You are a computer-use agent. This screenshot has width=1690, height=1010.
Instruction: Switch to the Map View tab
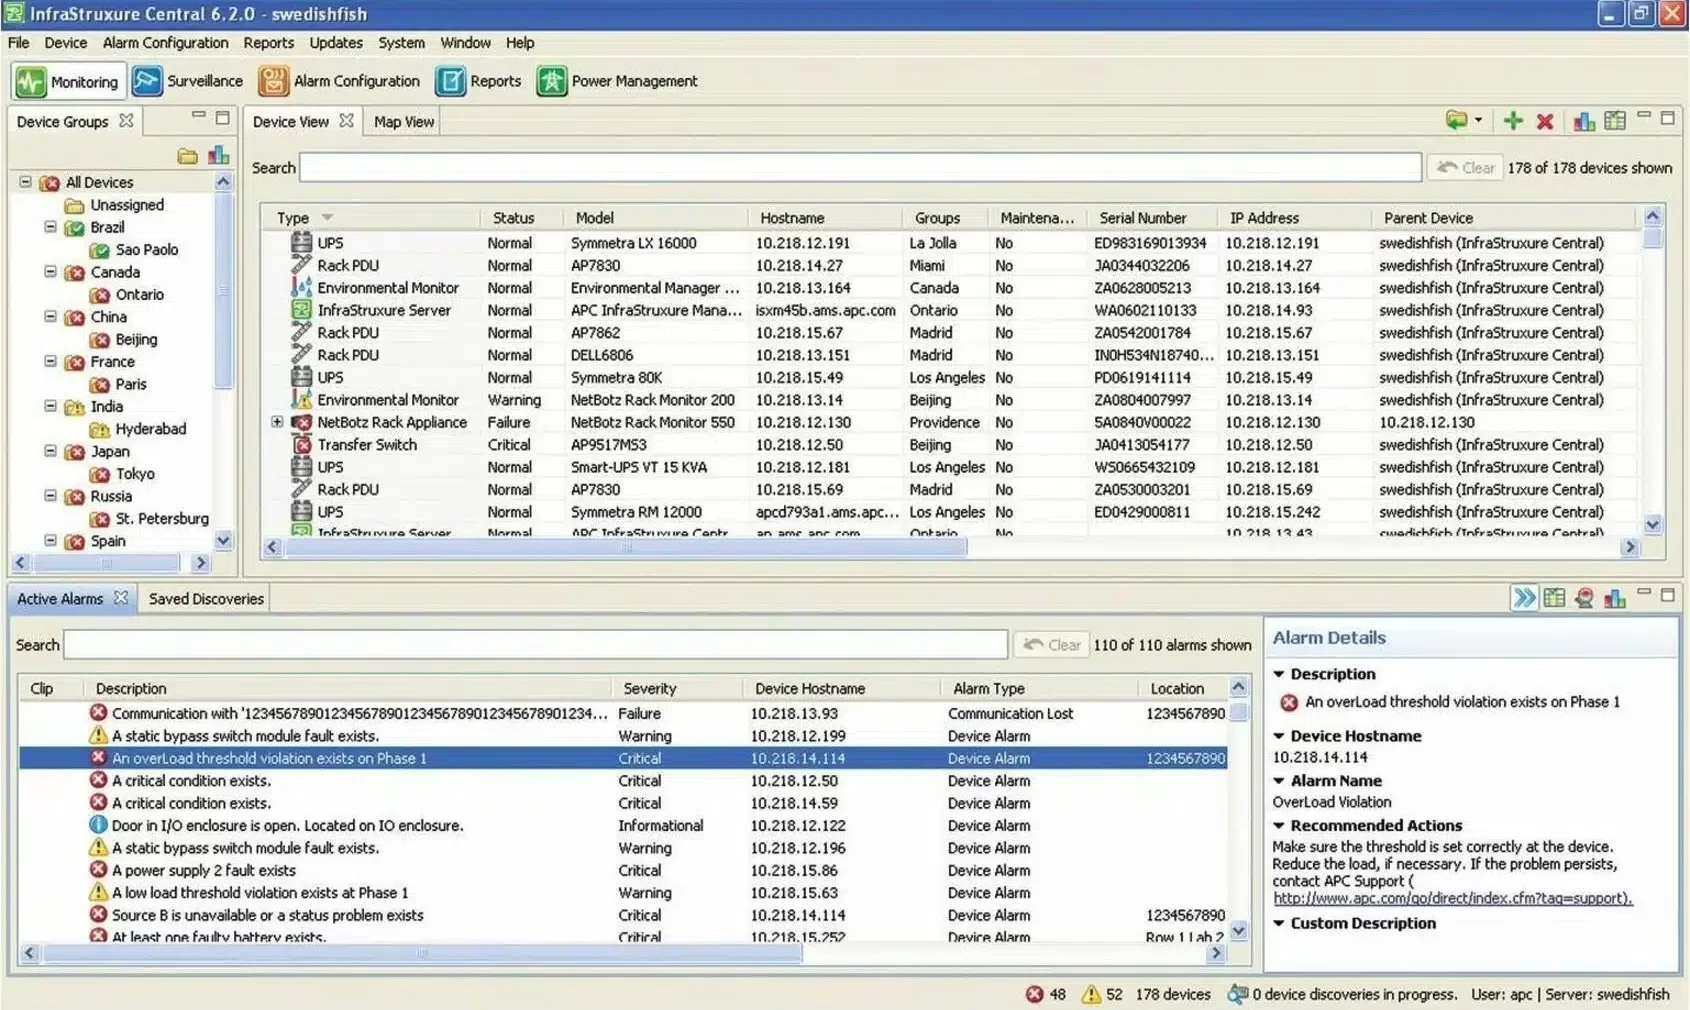tap(404, 121)
